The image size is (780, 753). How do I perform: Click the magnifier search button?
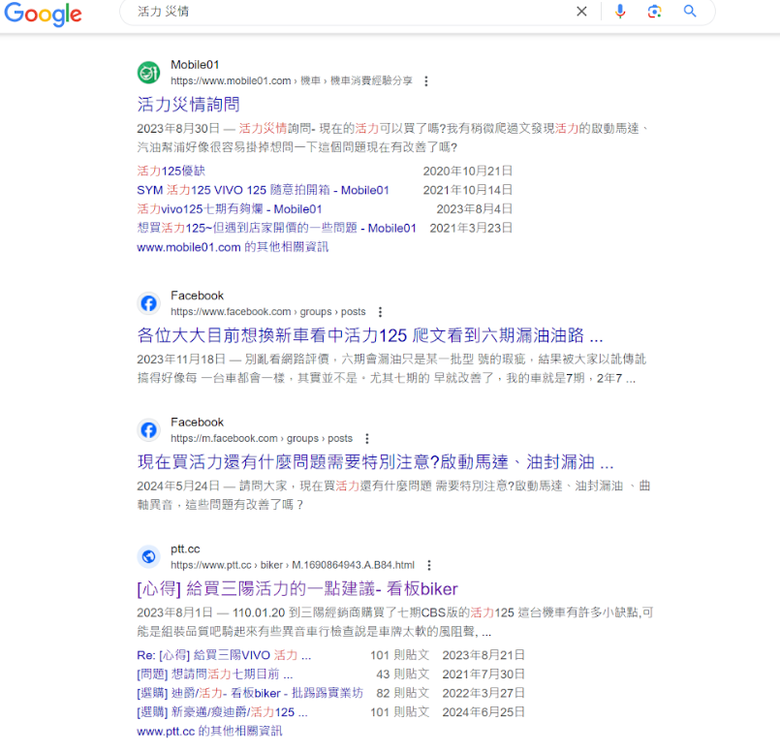click(689, 11)
